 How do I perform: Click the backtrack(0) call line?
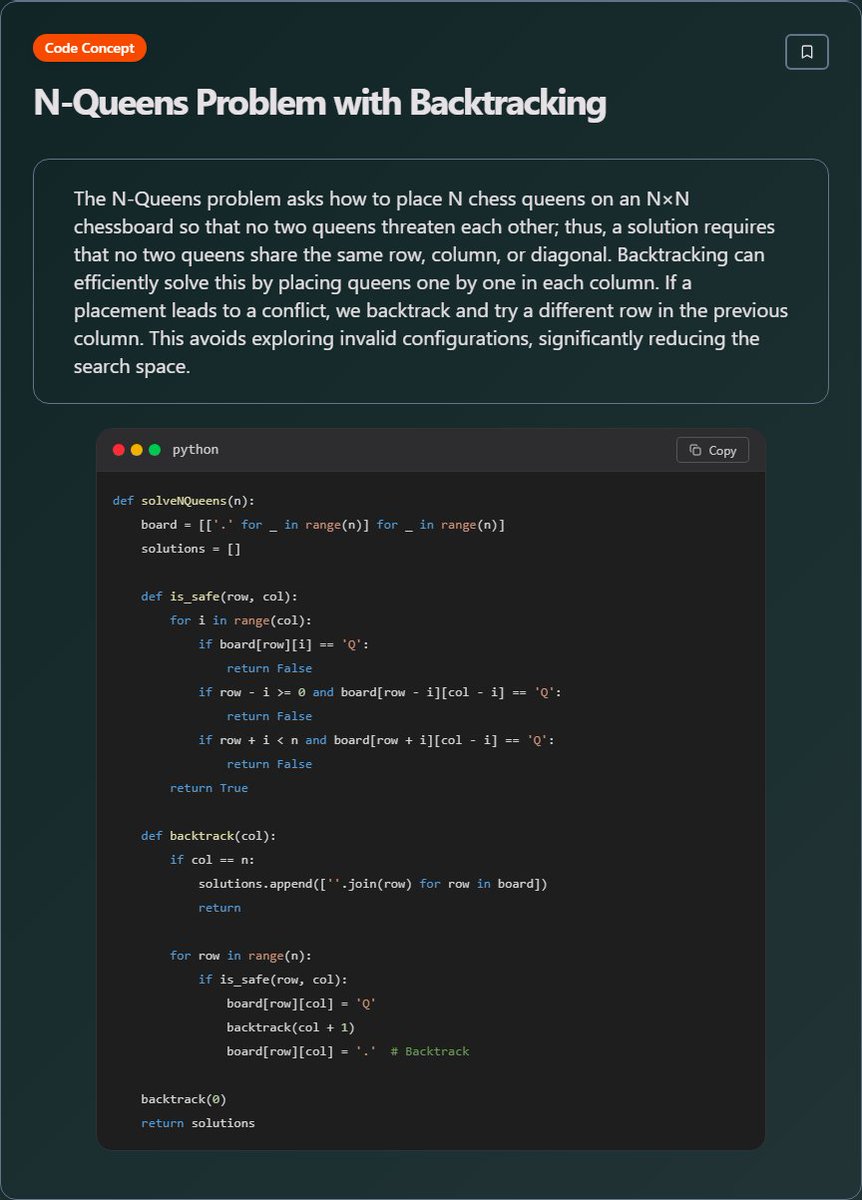(x=186, y=1099)
